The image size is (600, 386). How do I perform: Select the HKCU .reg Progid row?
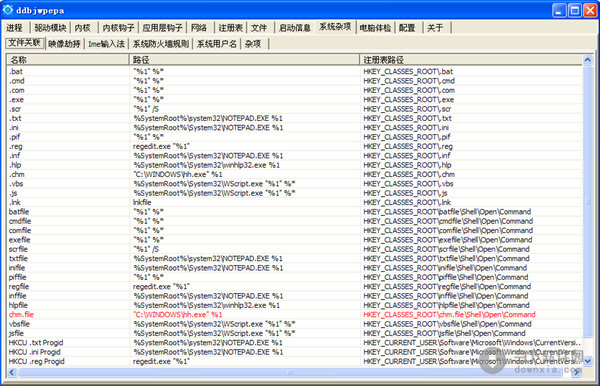[295, 361]
